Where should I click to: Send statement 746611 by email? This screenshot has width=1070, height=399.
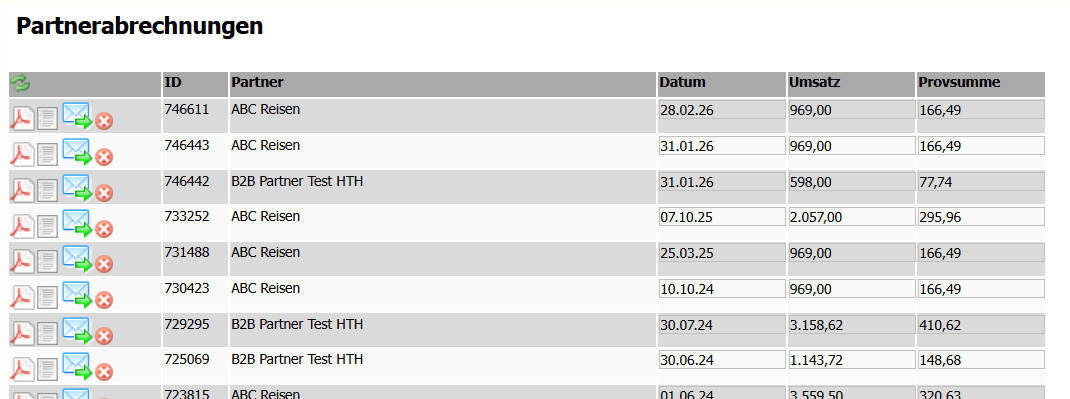[x=77, y=116]
